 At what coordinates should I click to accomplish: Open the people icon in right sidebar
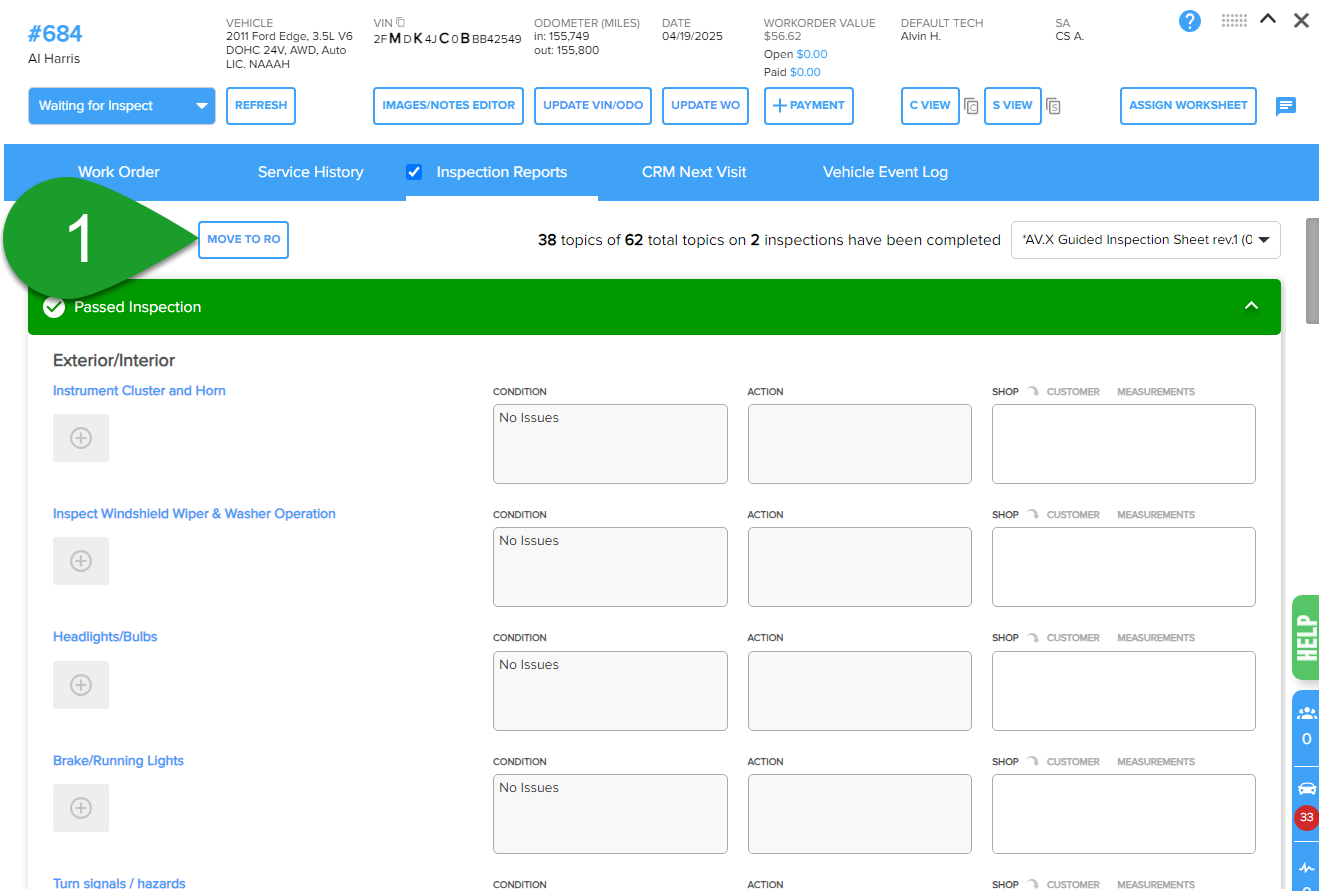point(1306,714)
